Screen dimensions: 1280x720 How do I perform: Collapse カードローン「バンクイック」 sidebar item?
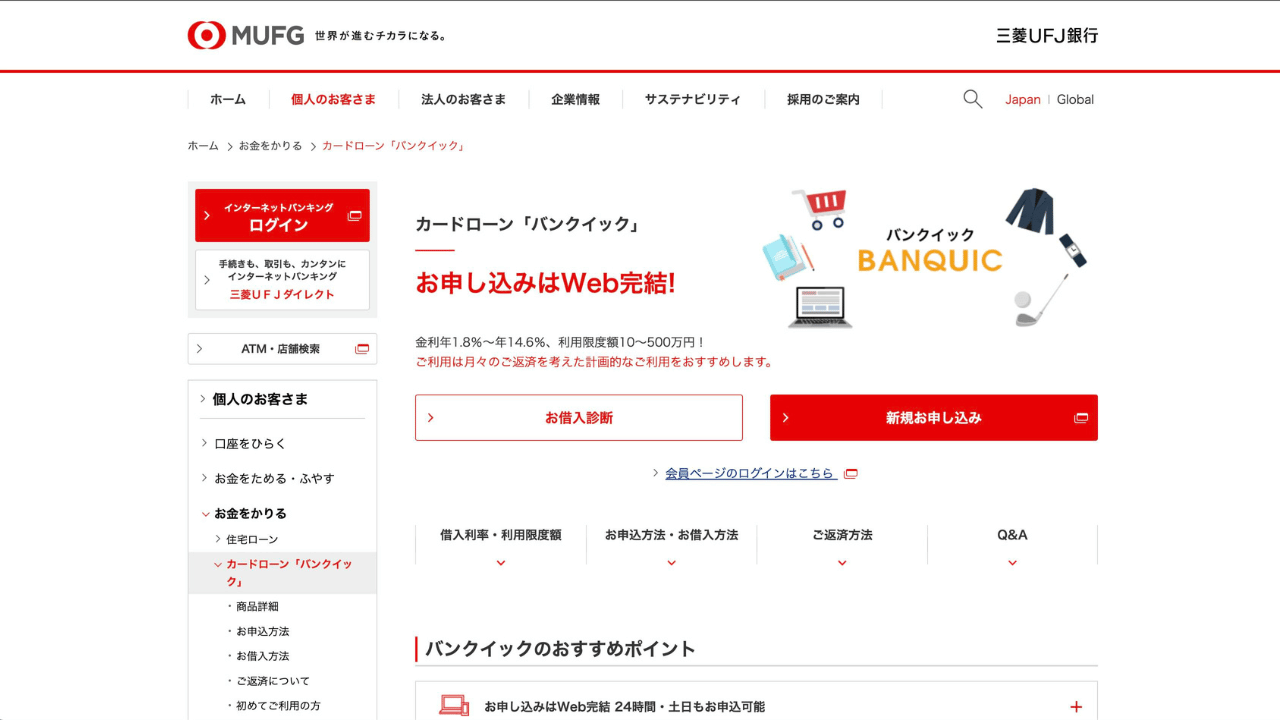(283, 573)
